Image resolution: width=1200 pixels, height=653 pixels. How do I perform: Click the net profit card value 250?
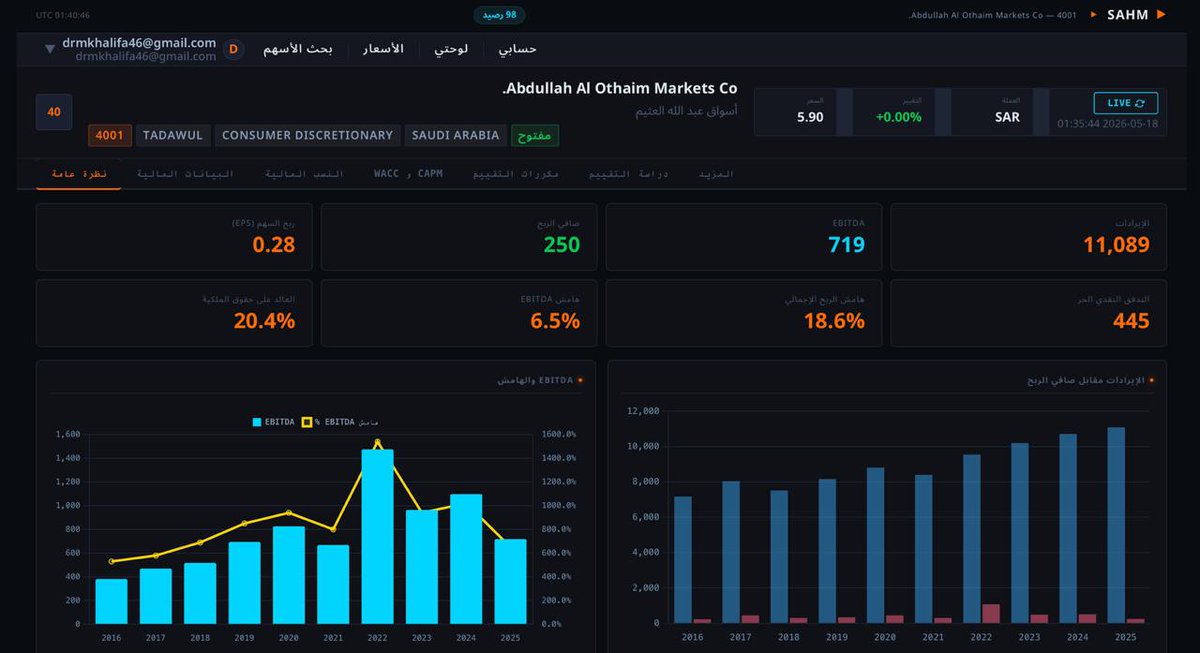[x=562, y=244]
